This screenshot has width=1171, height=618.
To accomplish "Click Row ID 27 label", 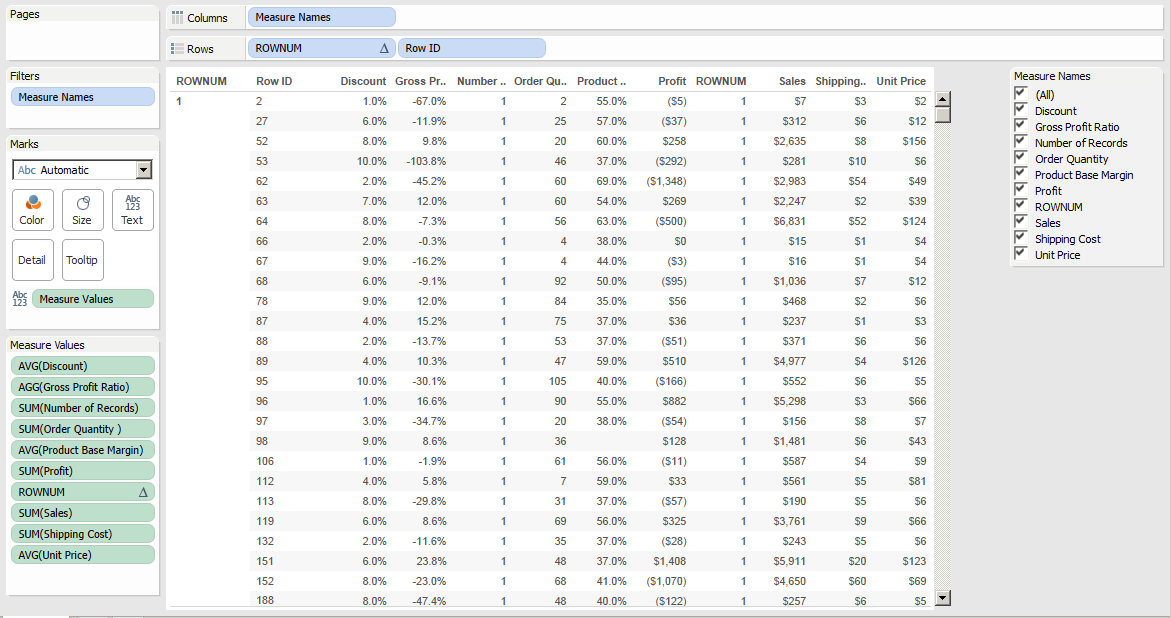I will click(262, 121).
